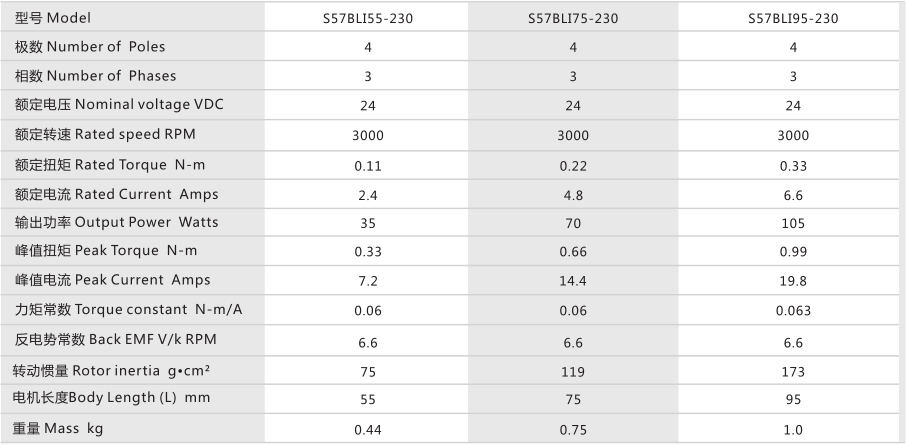The height and width of the screenshot is (445, 906).
Task: Select the Number of Poles row label
Action: pos(90,46)
